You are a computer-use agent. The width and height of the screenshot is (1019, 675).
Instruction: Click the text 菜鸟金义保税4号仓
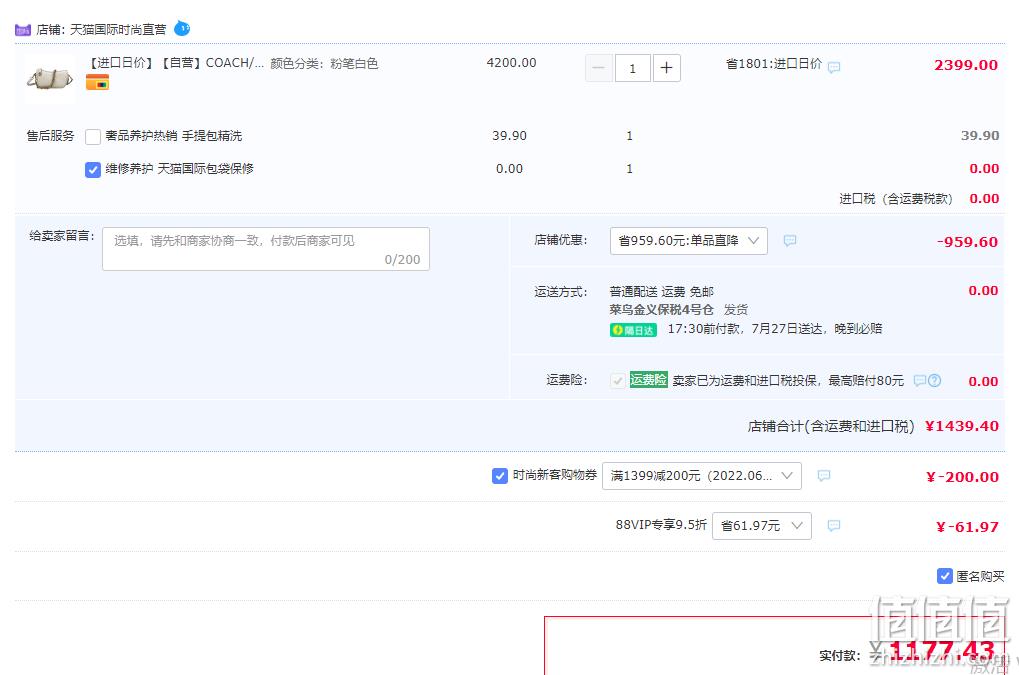point(662,310)
